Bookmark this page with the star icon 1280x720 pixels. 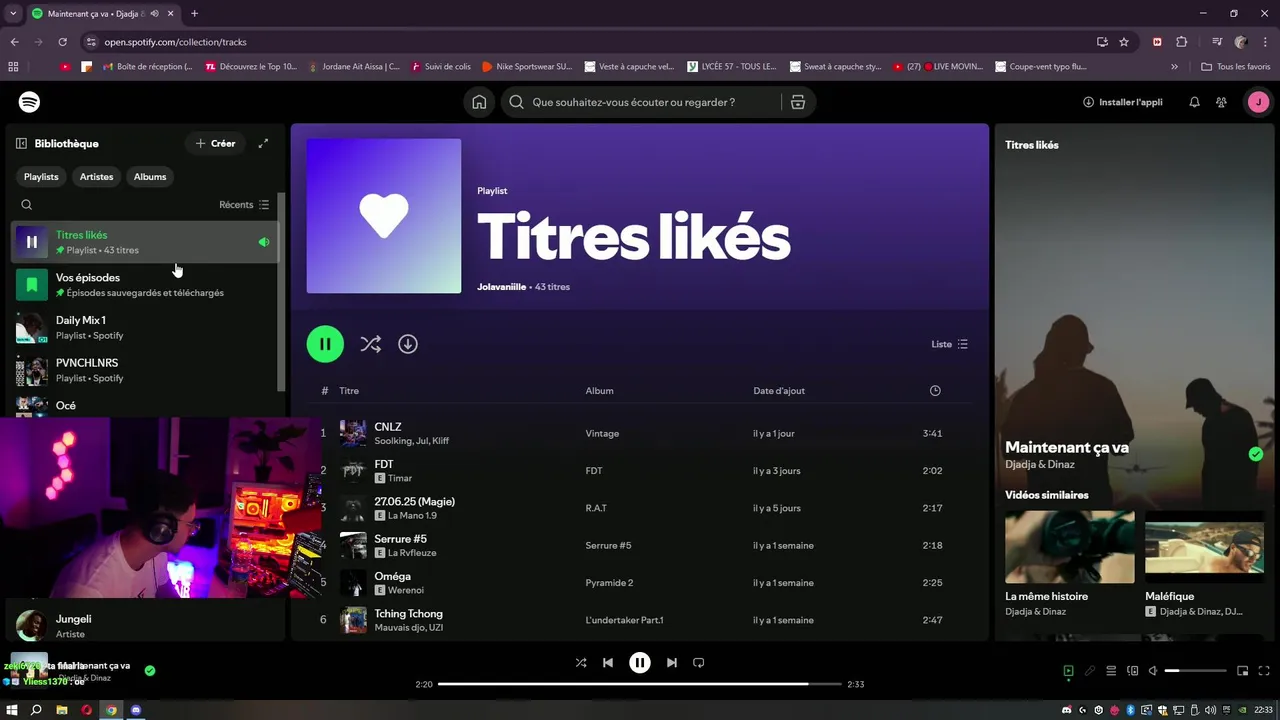[1124, 42]
